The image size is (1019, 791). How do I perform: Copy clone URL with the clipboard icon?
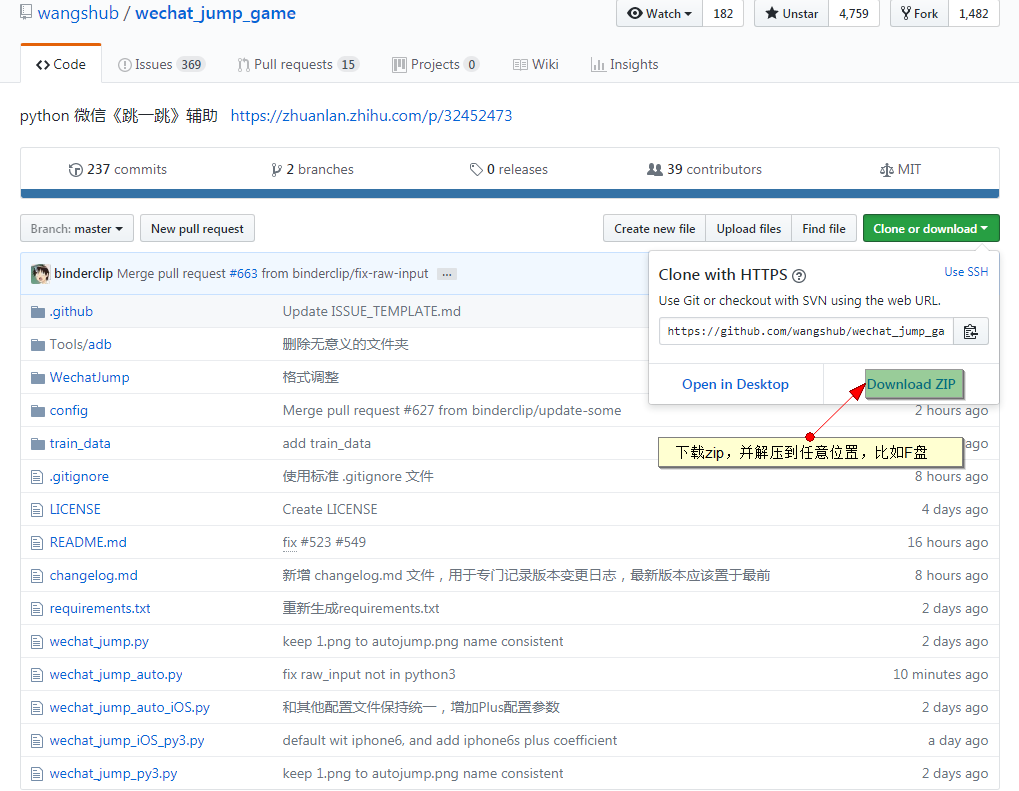pyautogui.click(x=970, y=331)
